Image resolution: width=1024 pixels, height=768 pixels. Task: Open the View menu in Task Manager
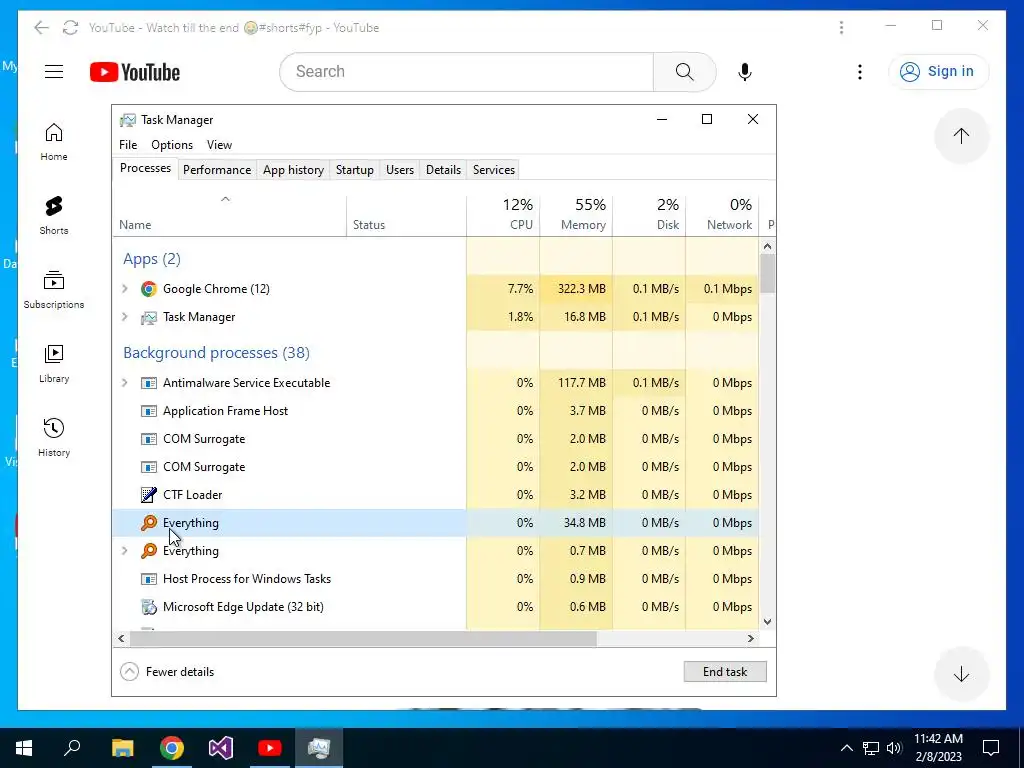click(219, 145)
